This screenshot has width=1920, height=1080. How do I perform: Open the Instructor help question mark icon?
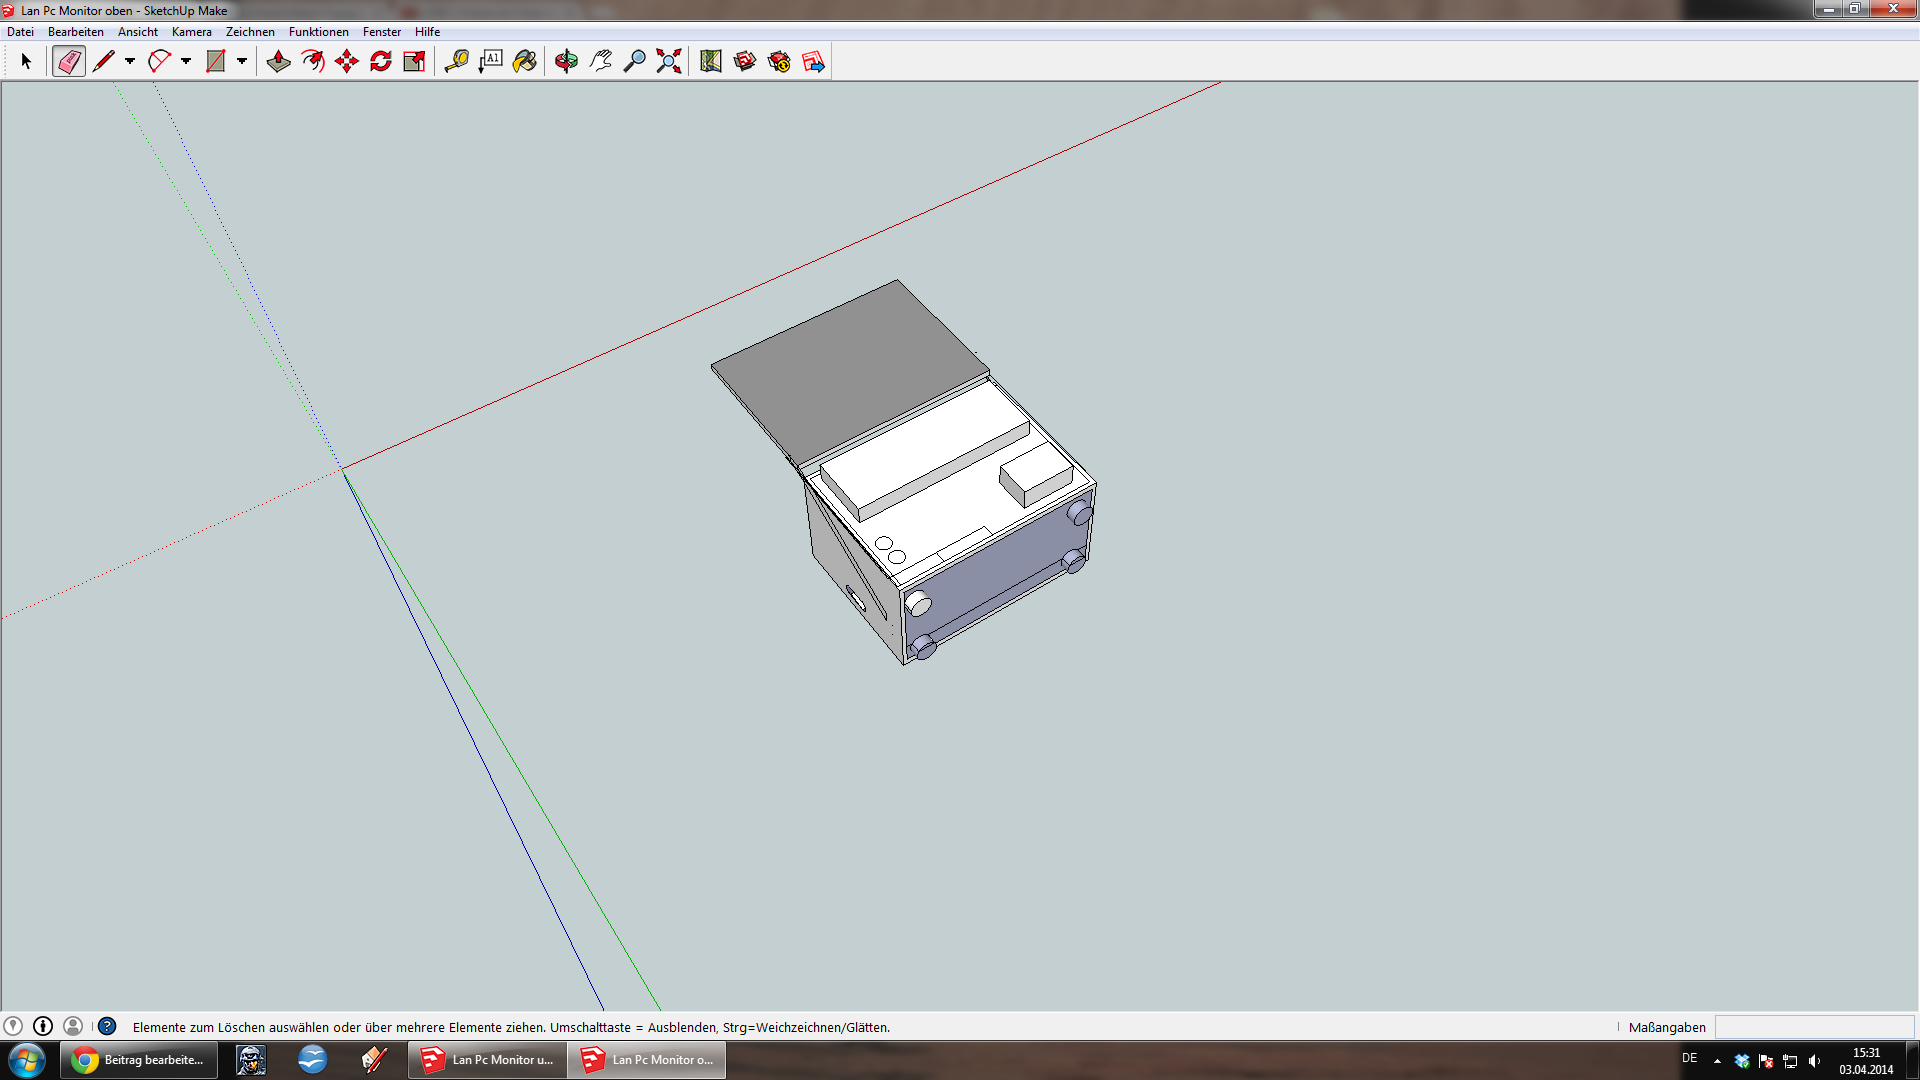pyautogui.click(x=107, y=1026)
